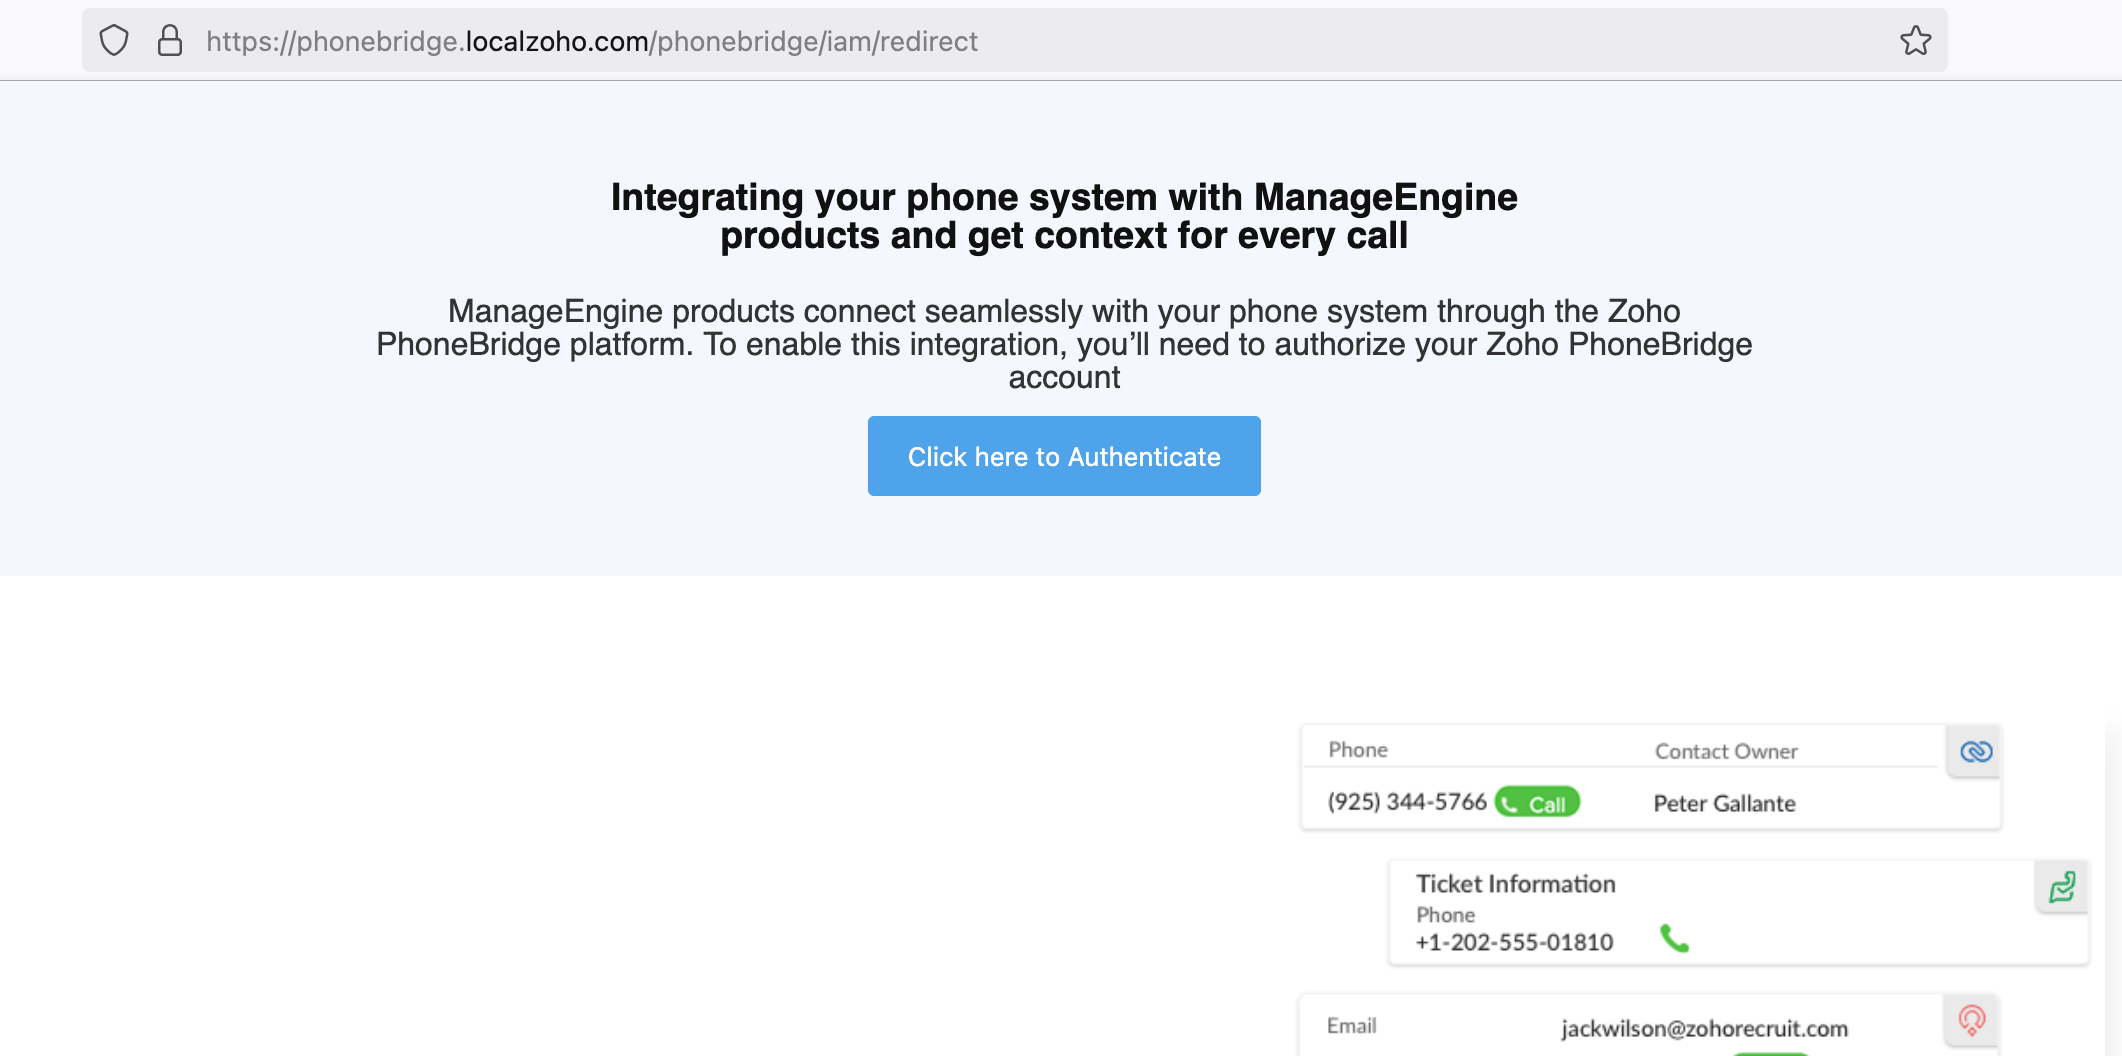Click the name Peter Gallante

tap(1724, 804)
